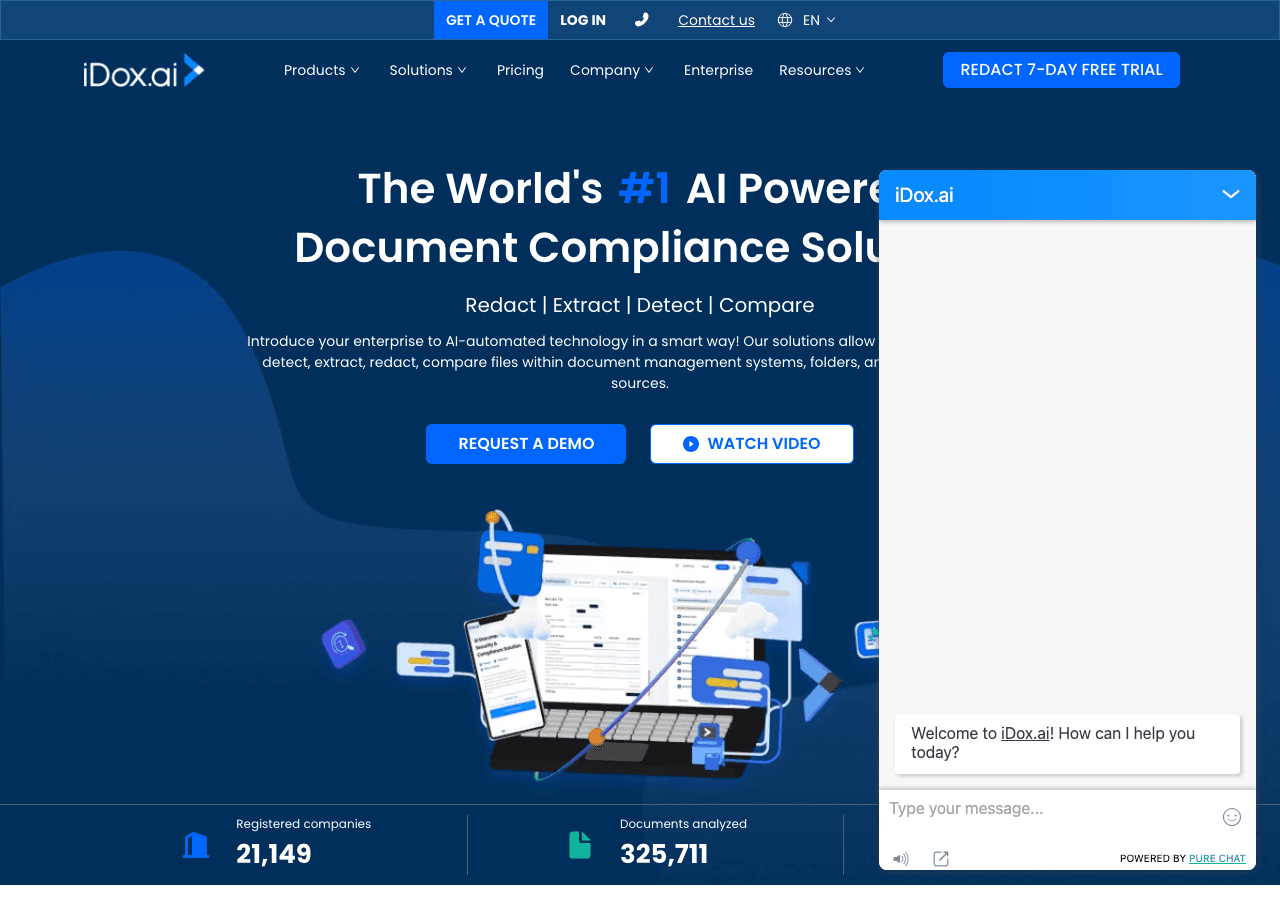Screen dimensions: 1280x900
Task: Click GET A QUOTE button
Action: 491,20
